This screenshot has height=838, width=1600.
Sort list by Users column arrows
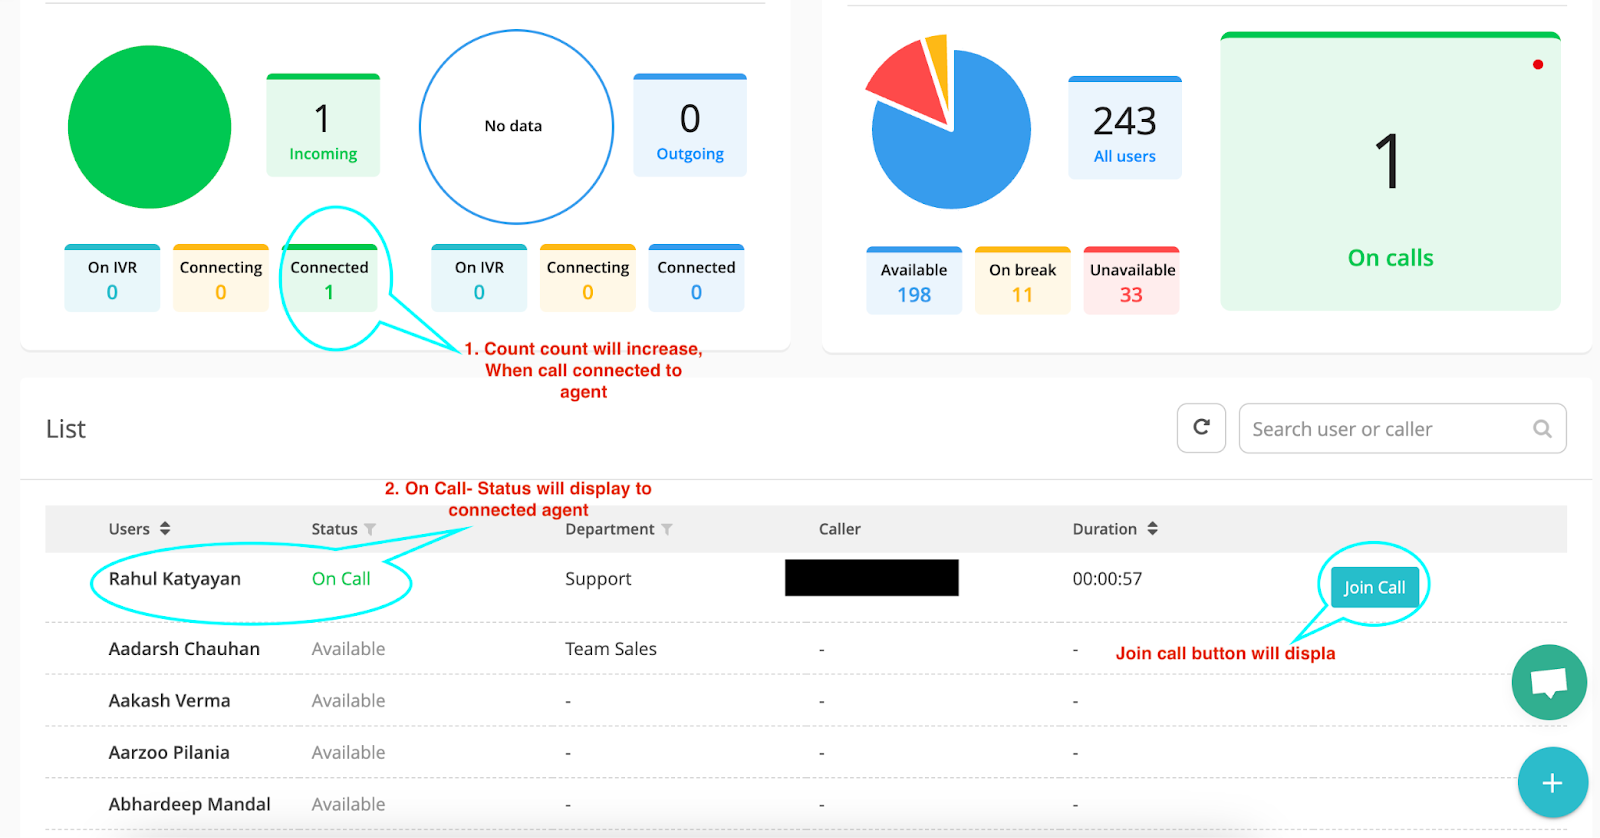click(x=165, y=529)
